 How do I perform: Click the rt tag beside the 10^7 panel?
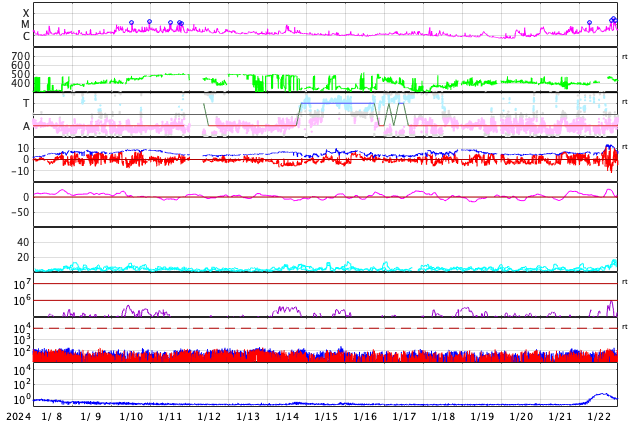click(624, 281)
